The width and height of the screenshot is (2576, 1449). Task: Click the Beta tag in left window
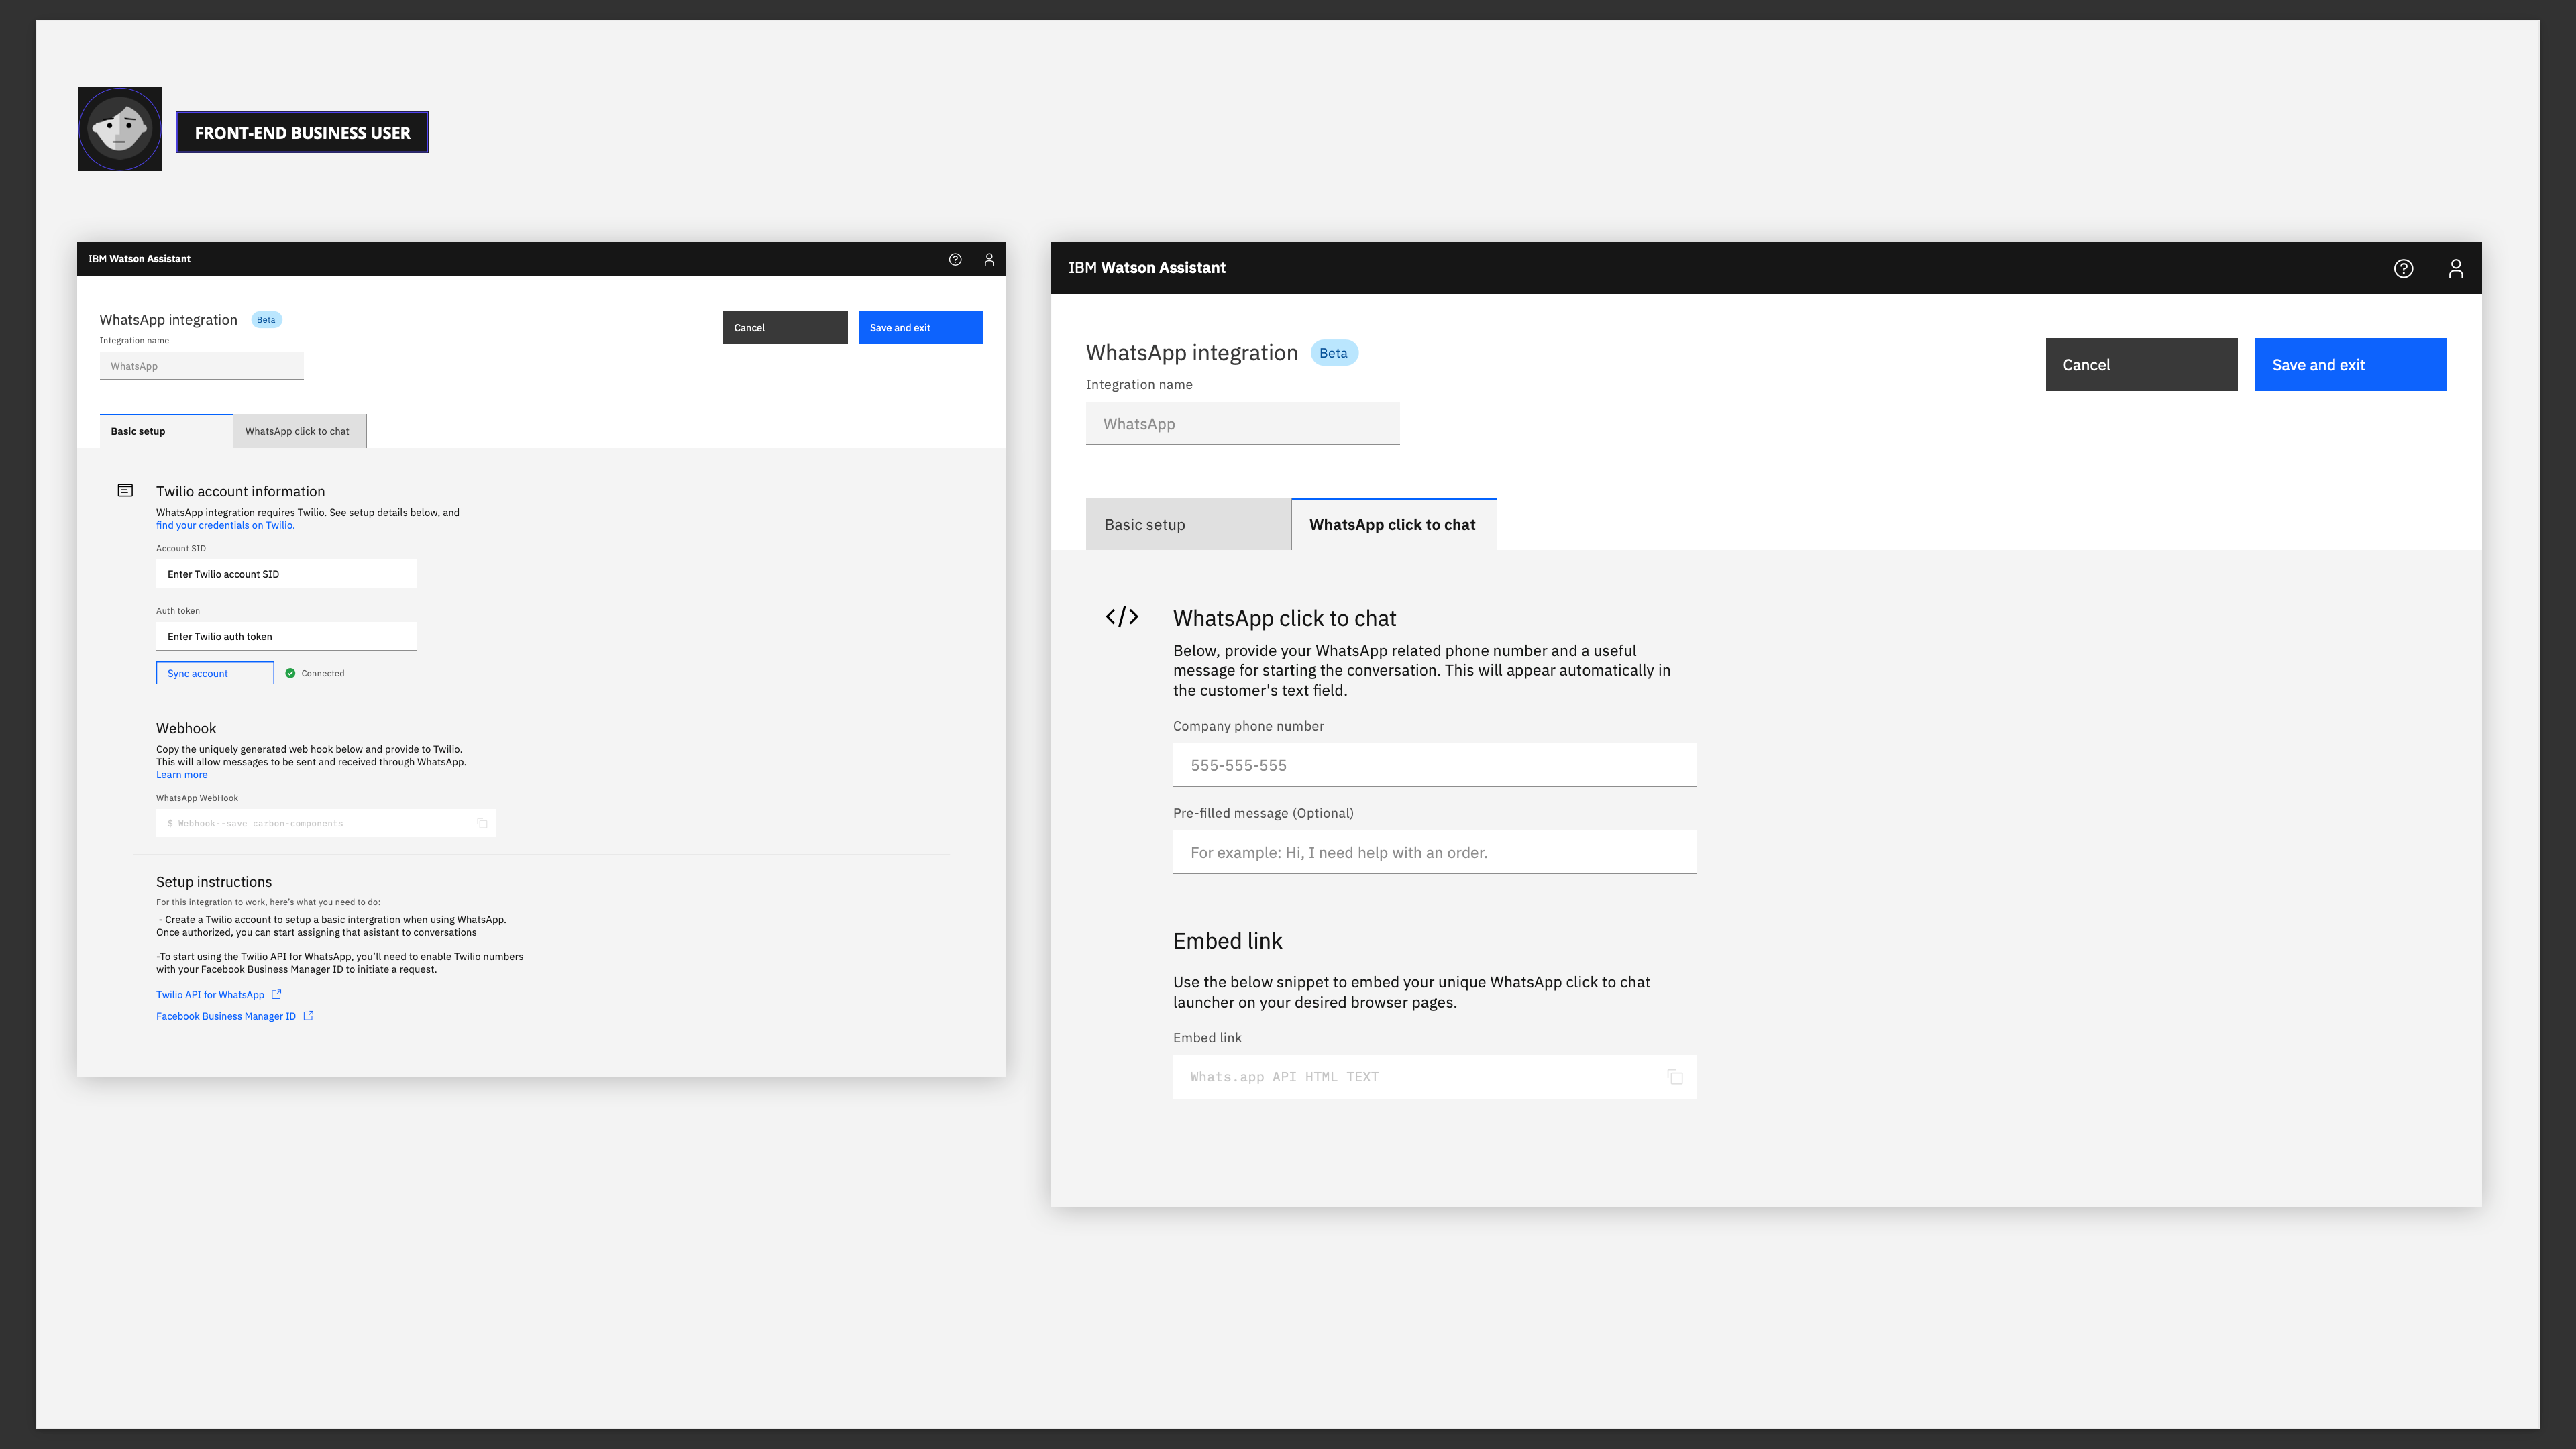tap(266, 320)
